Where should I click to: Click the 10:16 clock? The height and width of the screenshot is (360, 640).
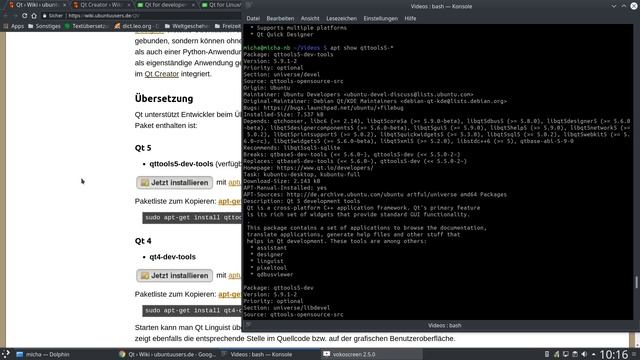[614, 354]
